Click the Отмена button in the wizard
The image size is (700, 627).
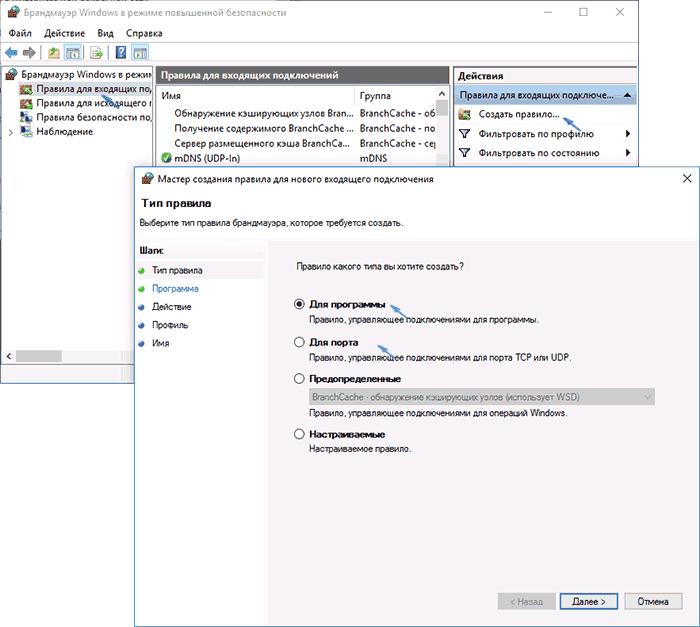pos(653,602)
